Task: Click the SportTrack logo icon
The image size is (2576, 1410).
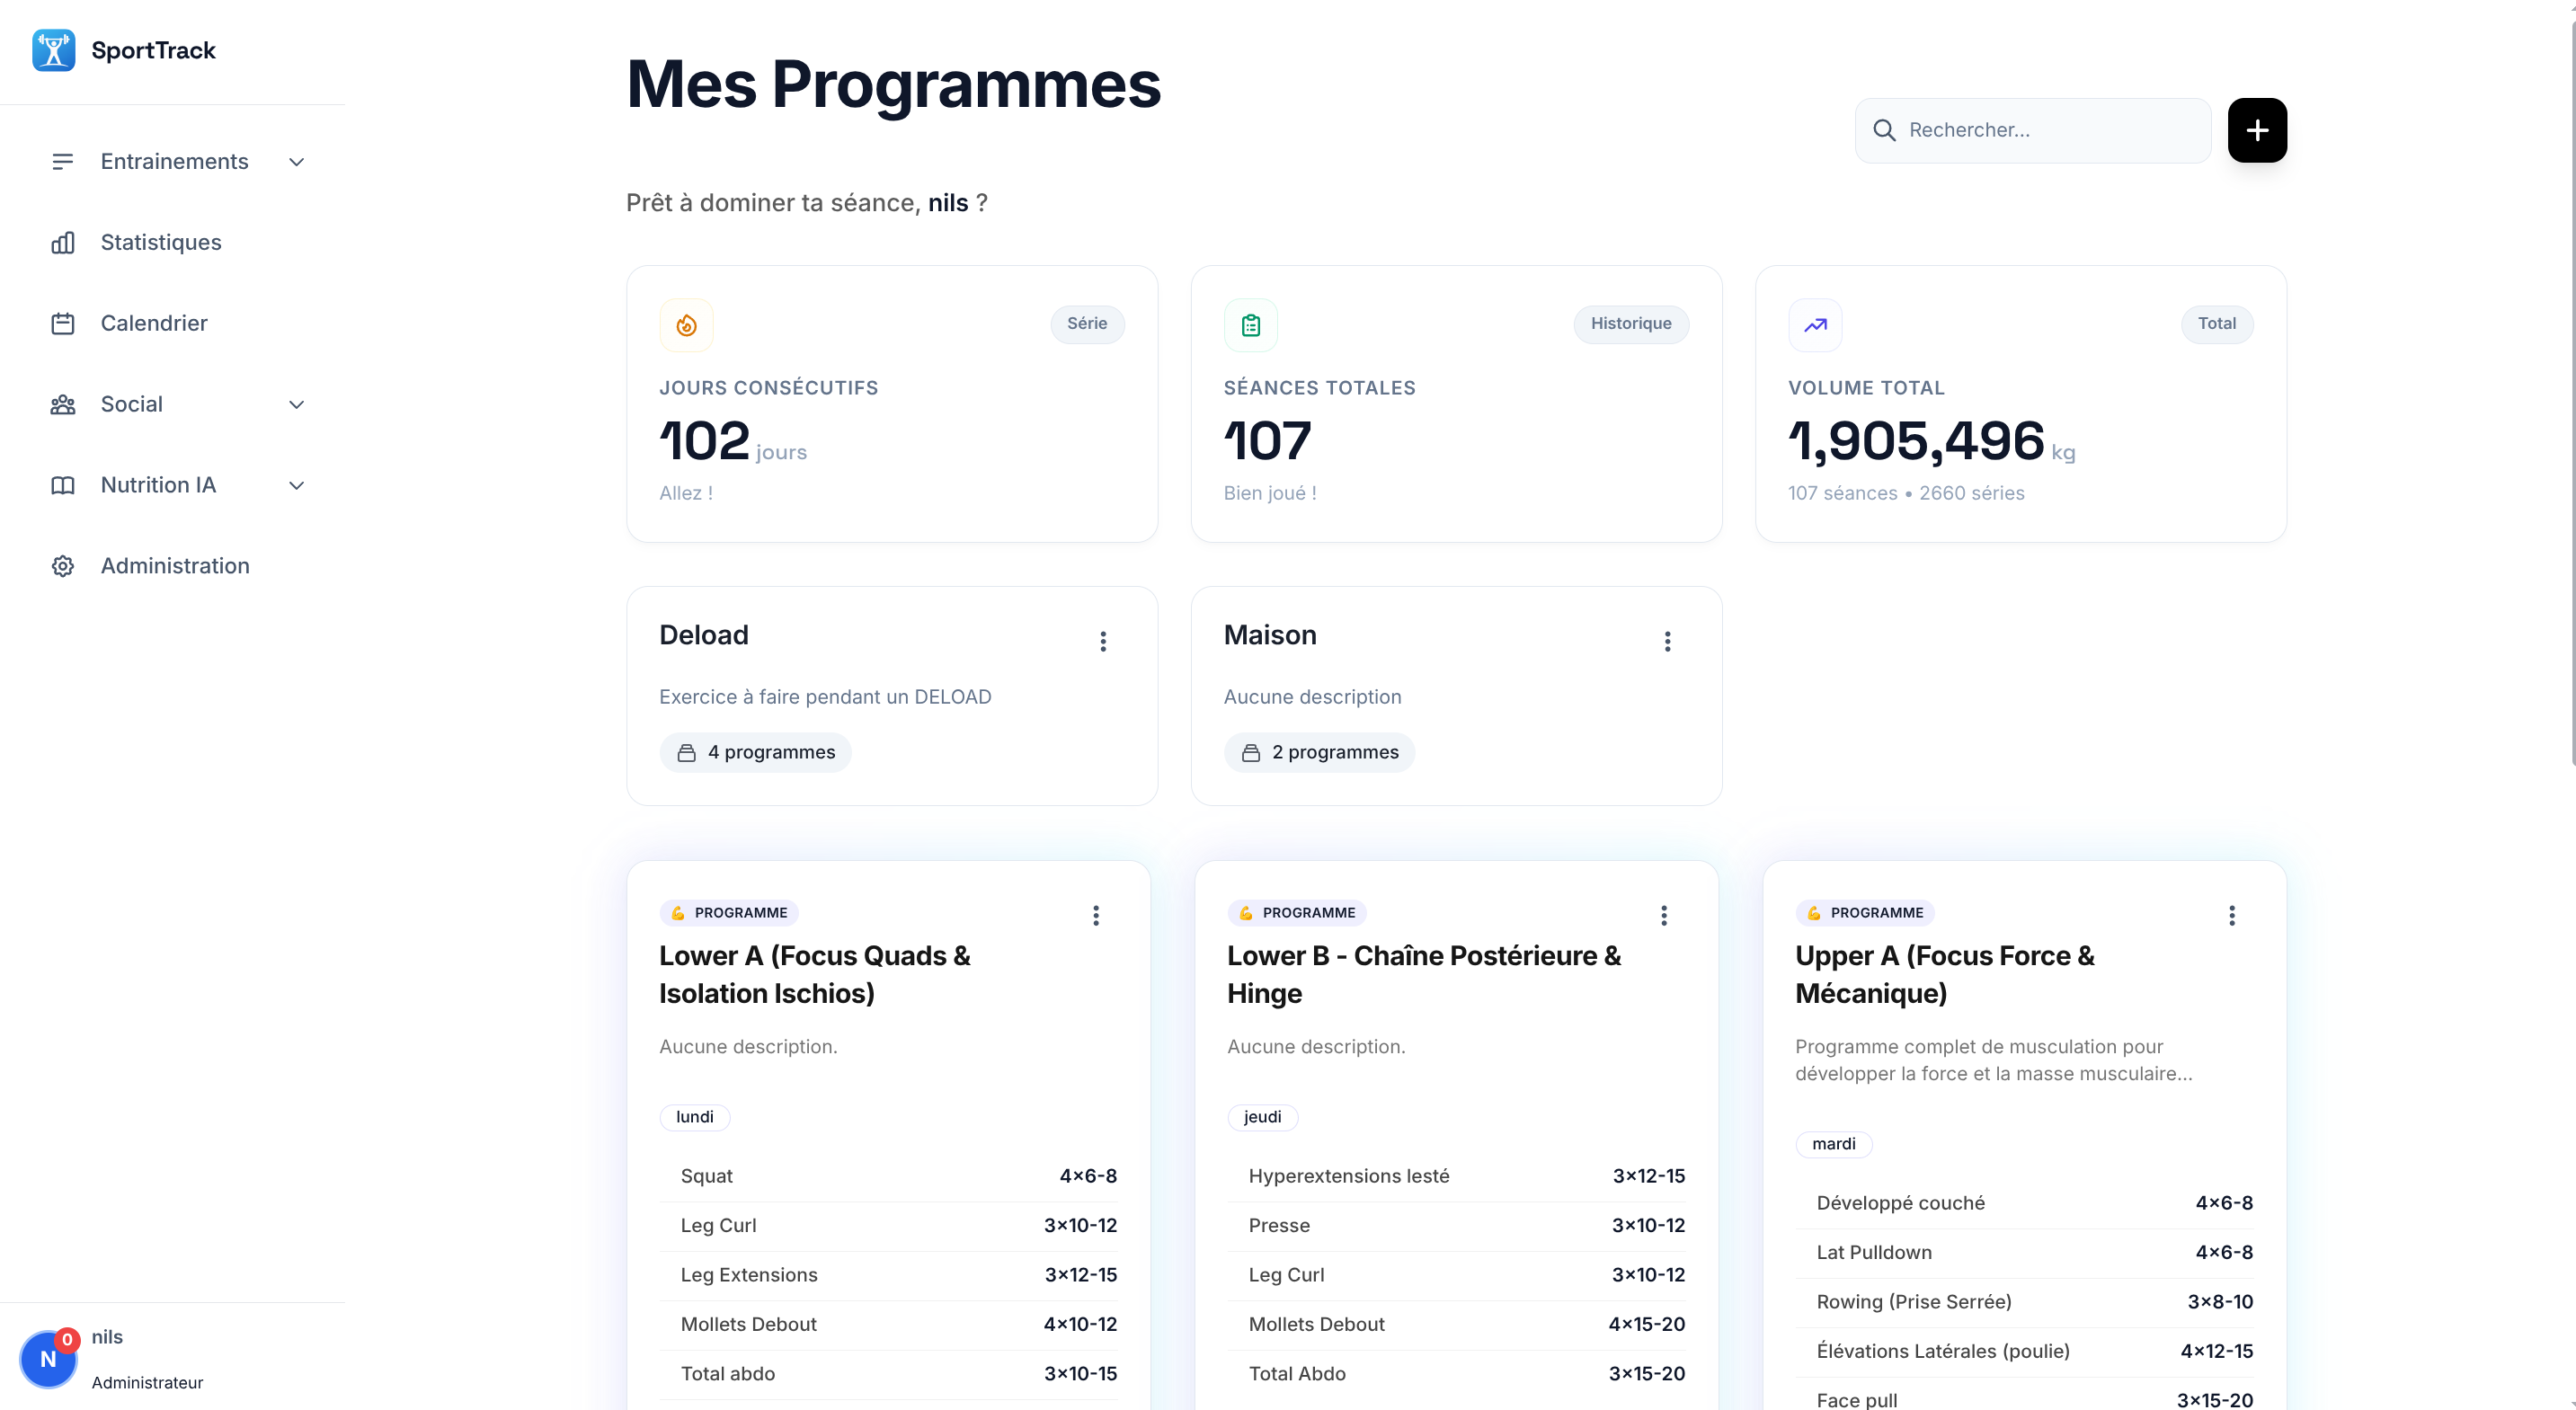Action: tap(53, 50)
